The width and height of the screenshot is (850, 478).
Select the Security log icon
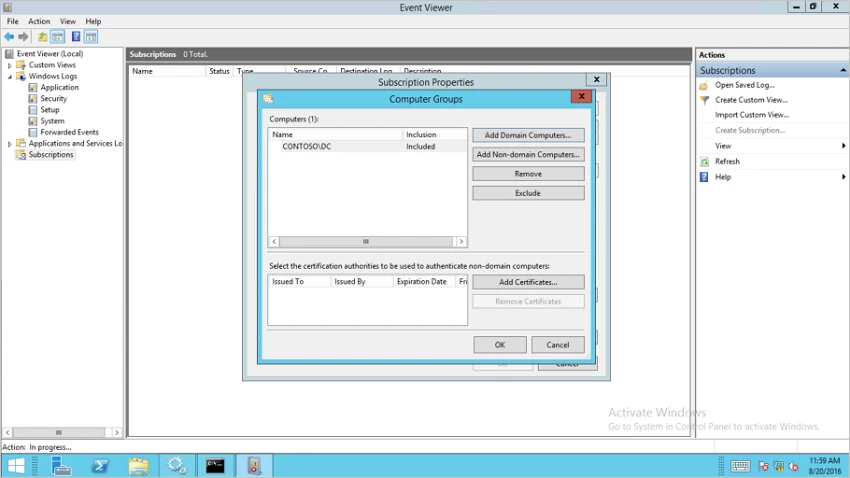[33, 99]
